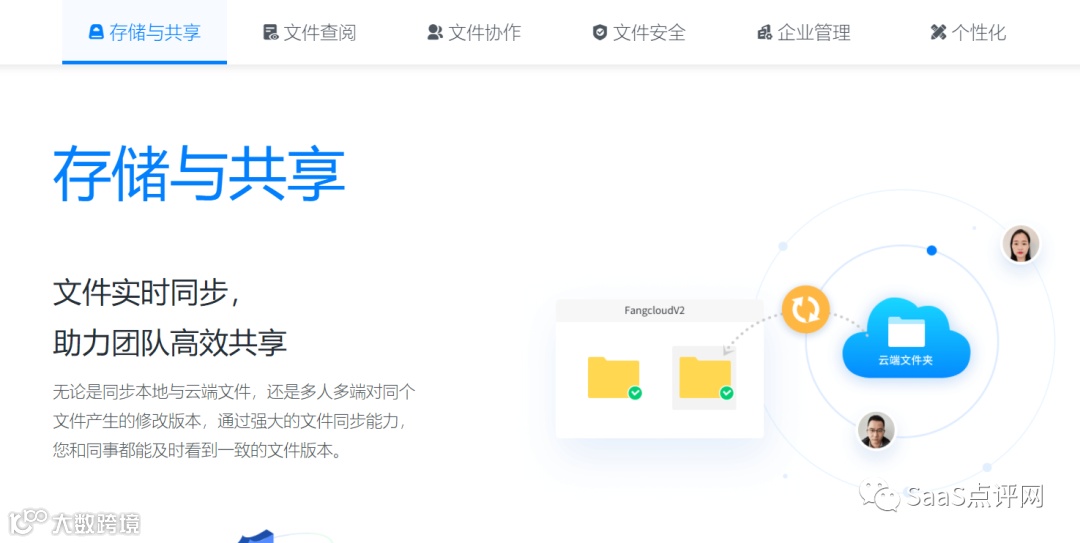This screenshot has height=543, width=1080.
Task: Select the 文件协作 tab
Action: coord(475,32)
